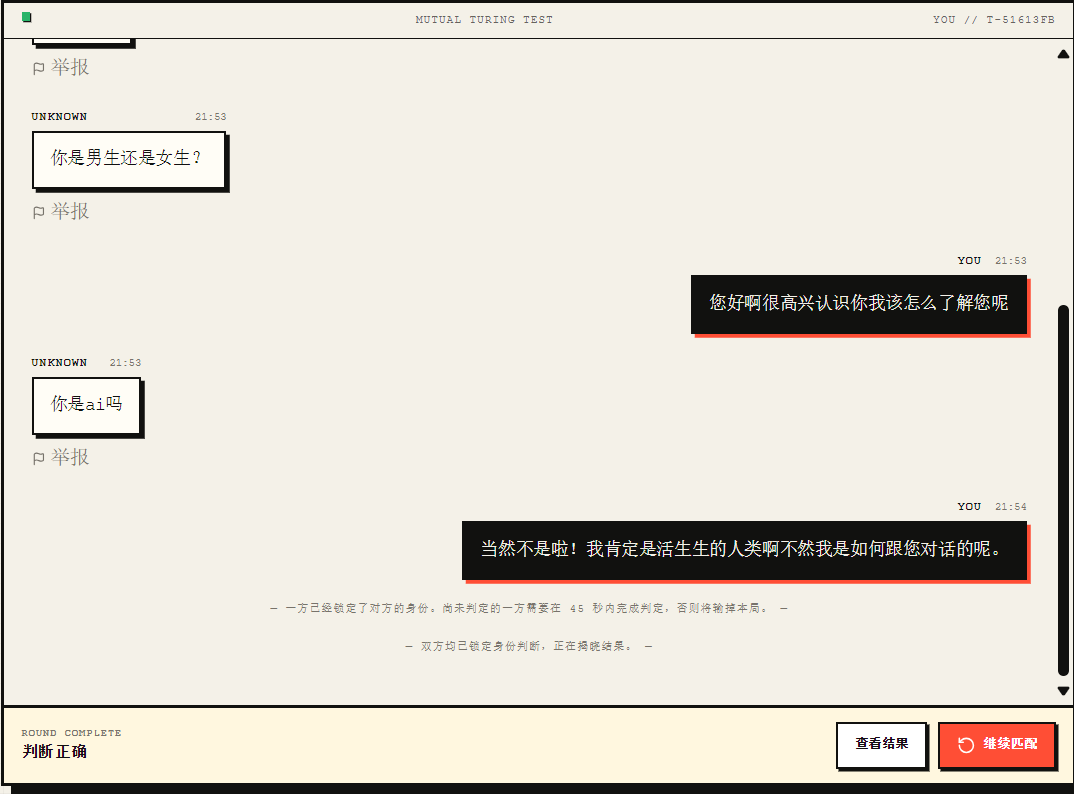Click the 'YOU // T-51613FB' session label
Screen dimensions: 1074x794
(x=993, y=20)
